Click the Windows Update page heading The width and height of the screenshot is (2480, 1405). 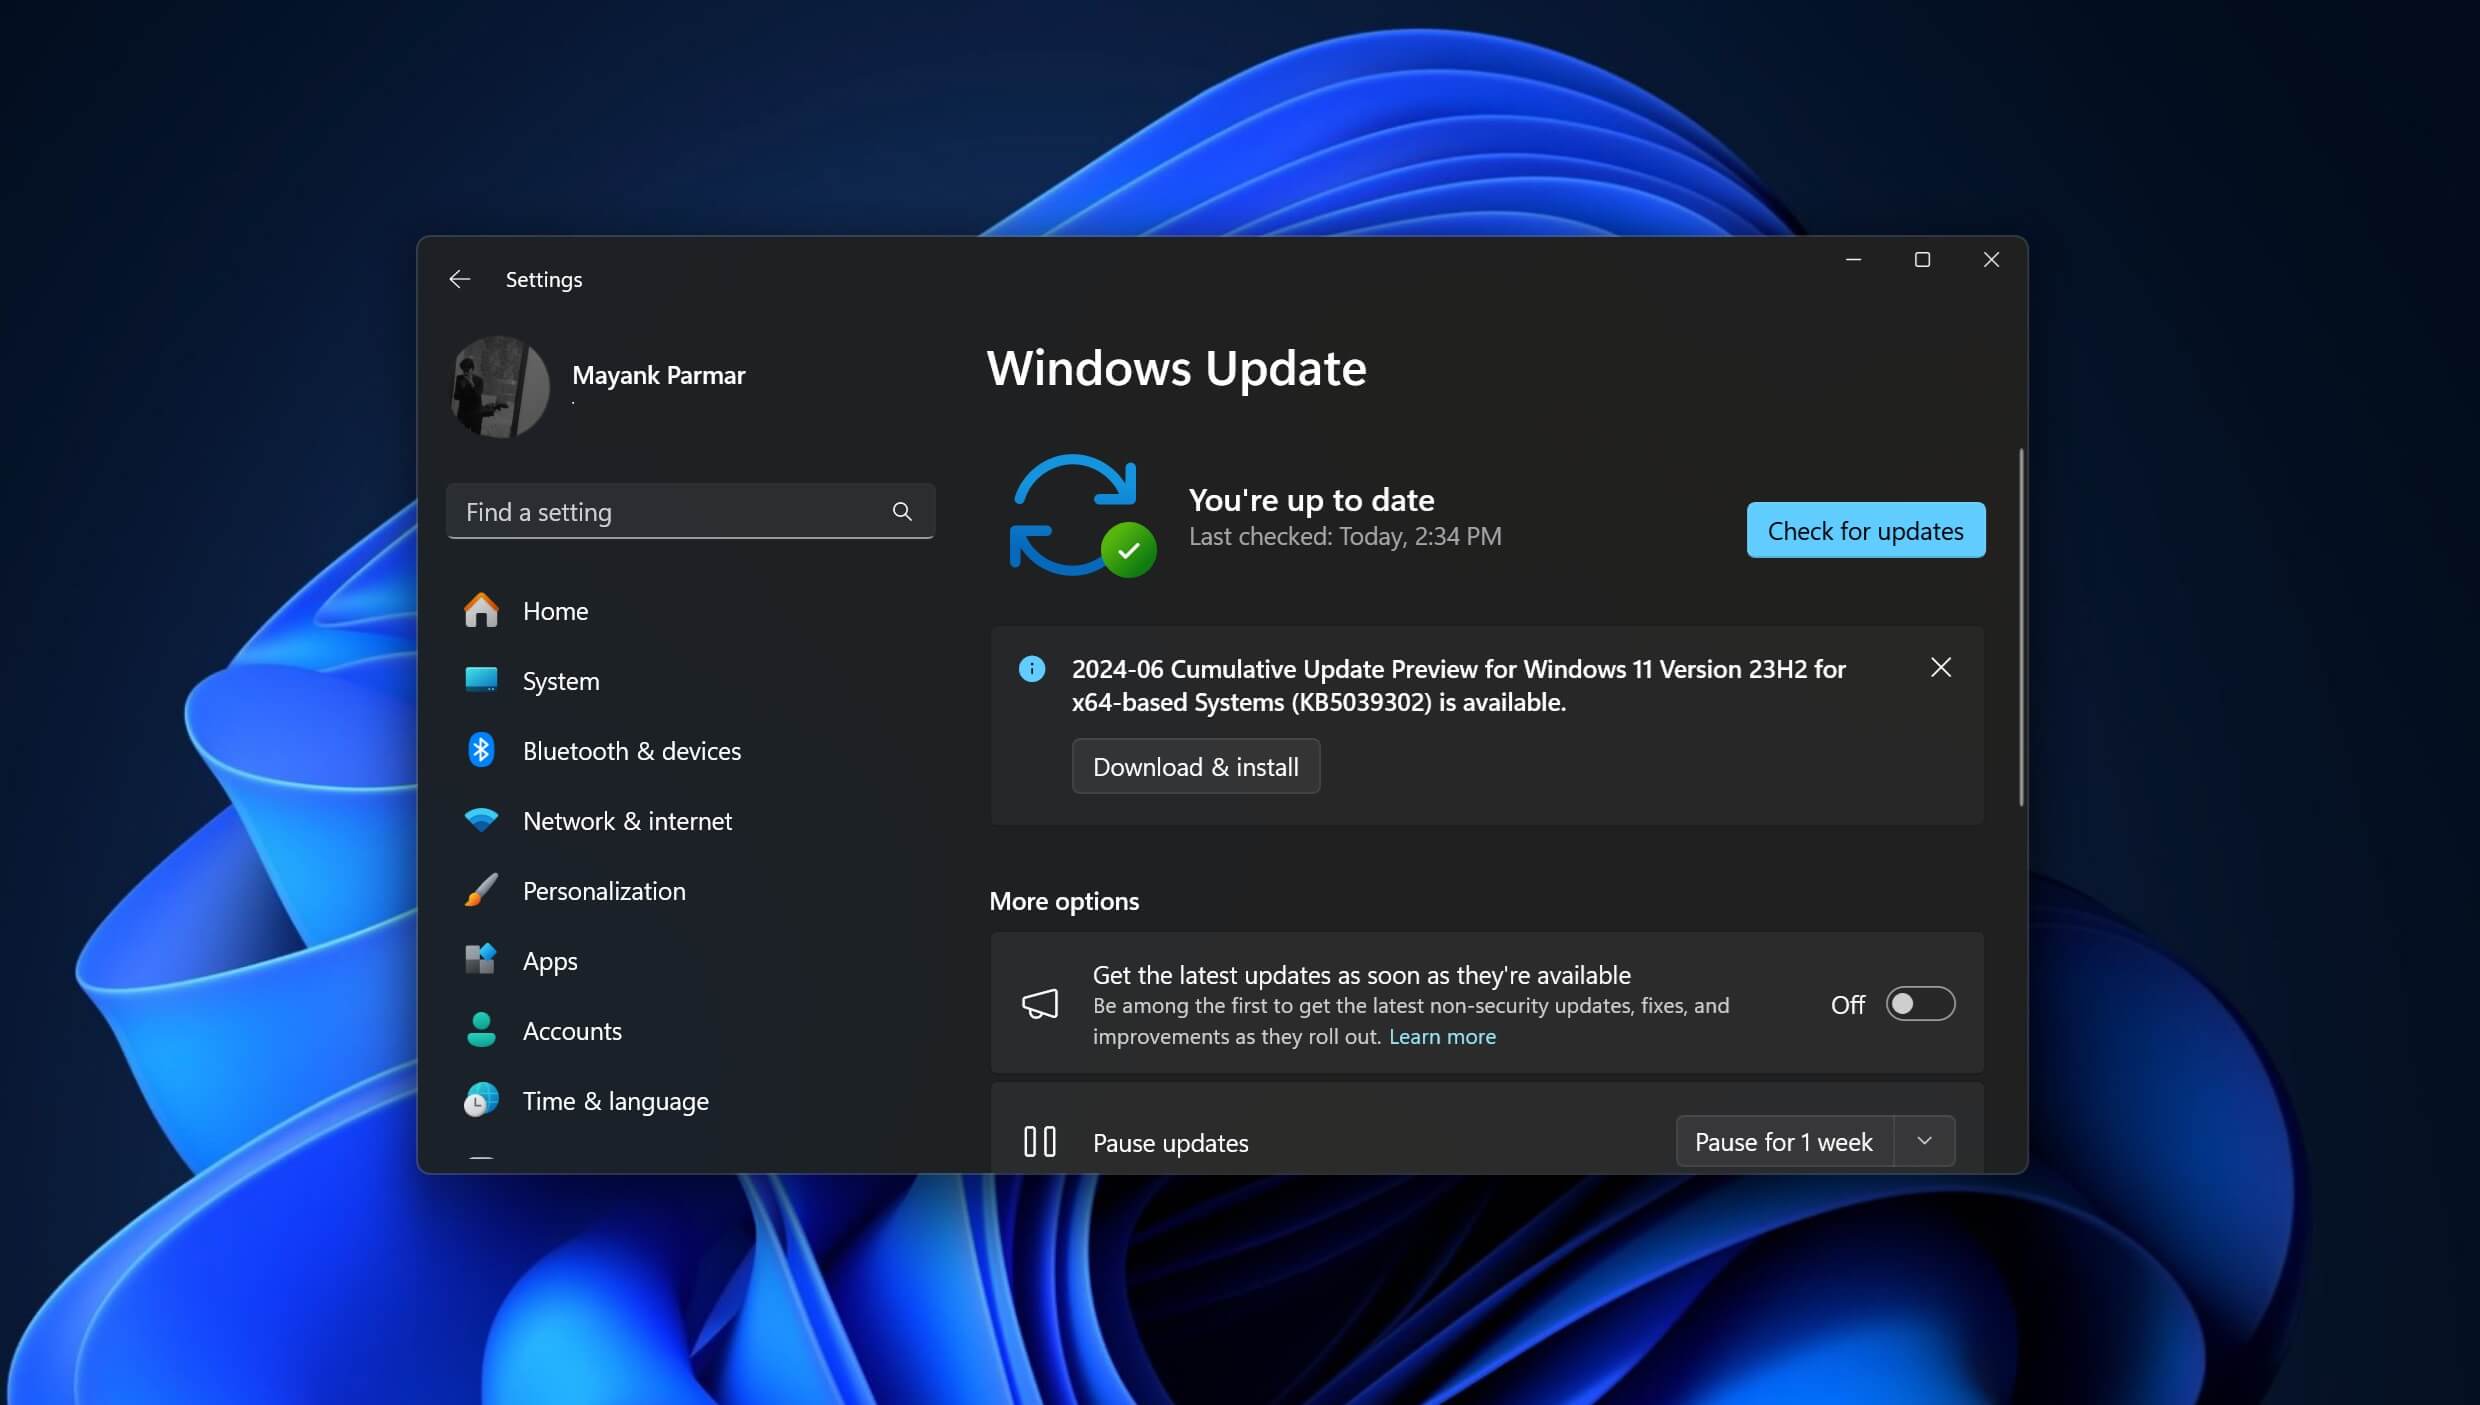1176,368
